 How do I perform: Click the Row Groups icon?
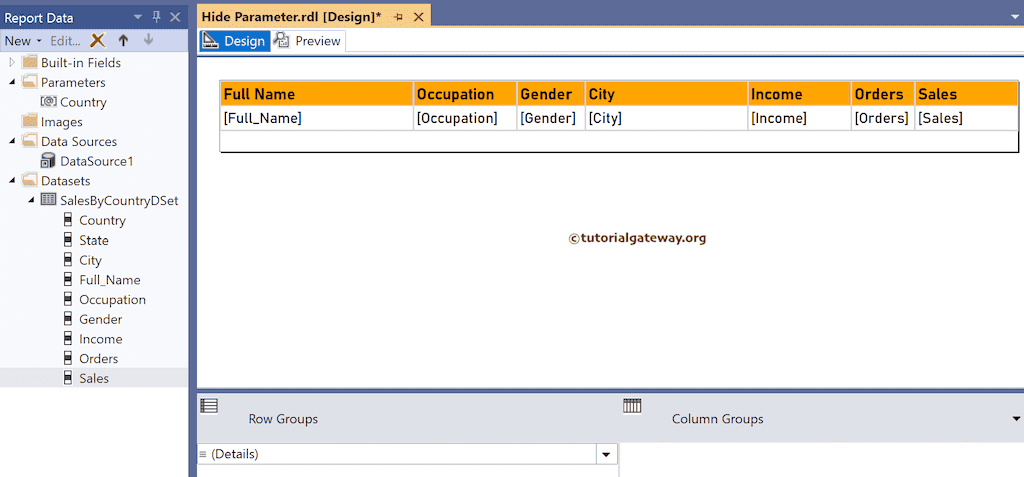click(208, 405)
